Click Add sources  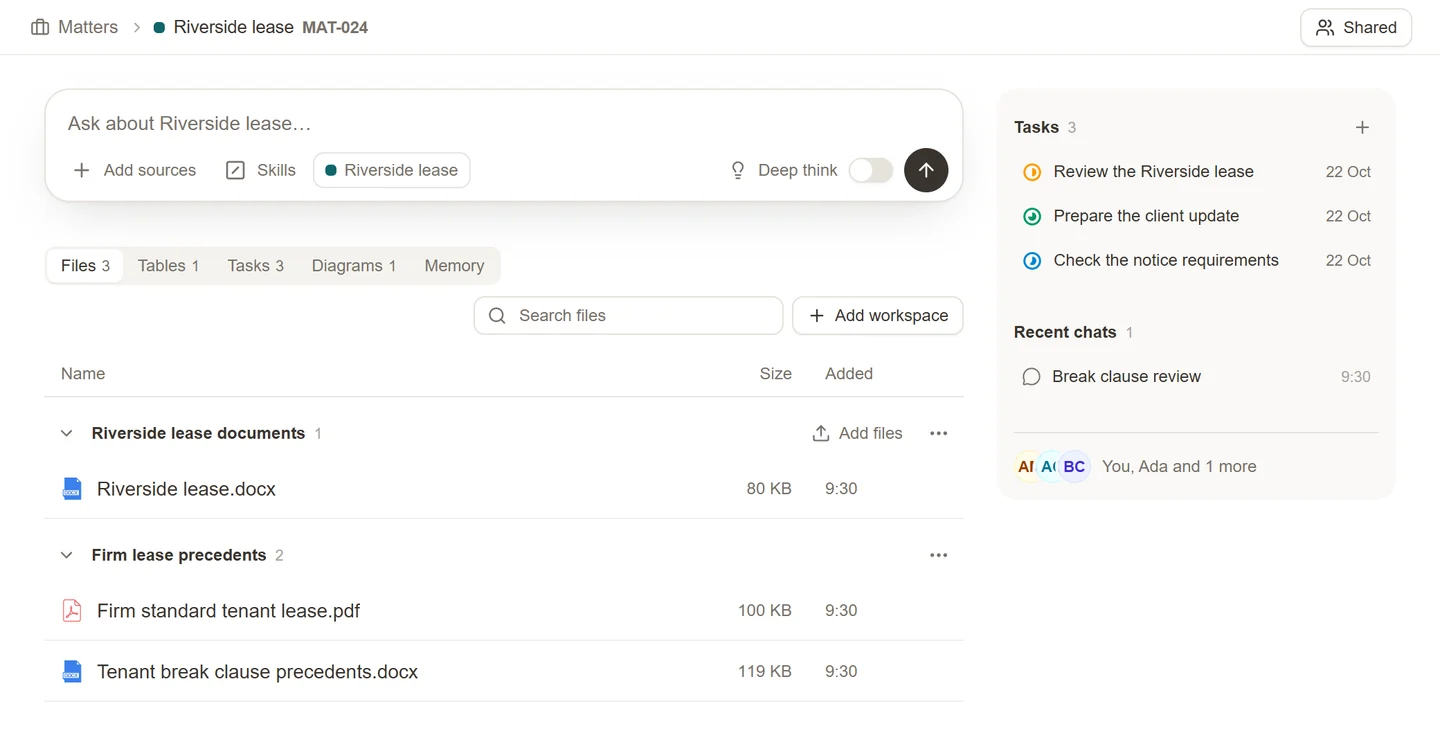(135, 170)
